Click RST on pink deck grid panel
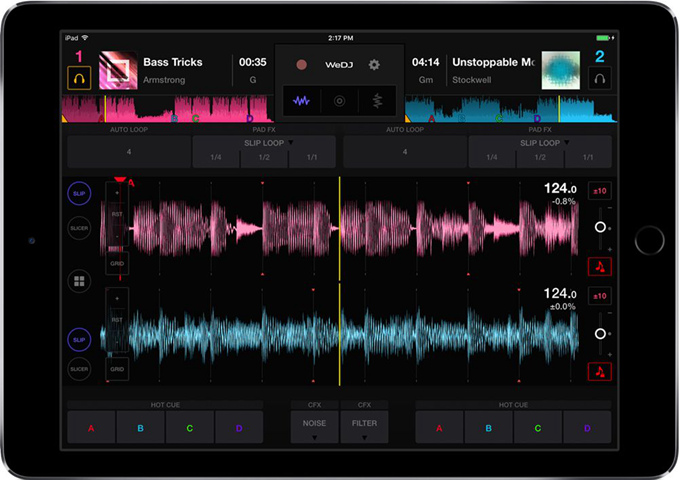Image resolution: width=680 pixels, height=480 pixels. (x=117, y=214)
